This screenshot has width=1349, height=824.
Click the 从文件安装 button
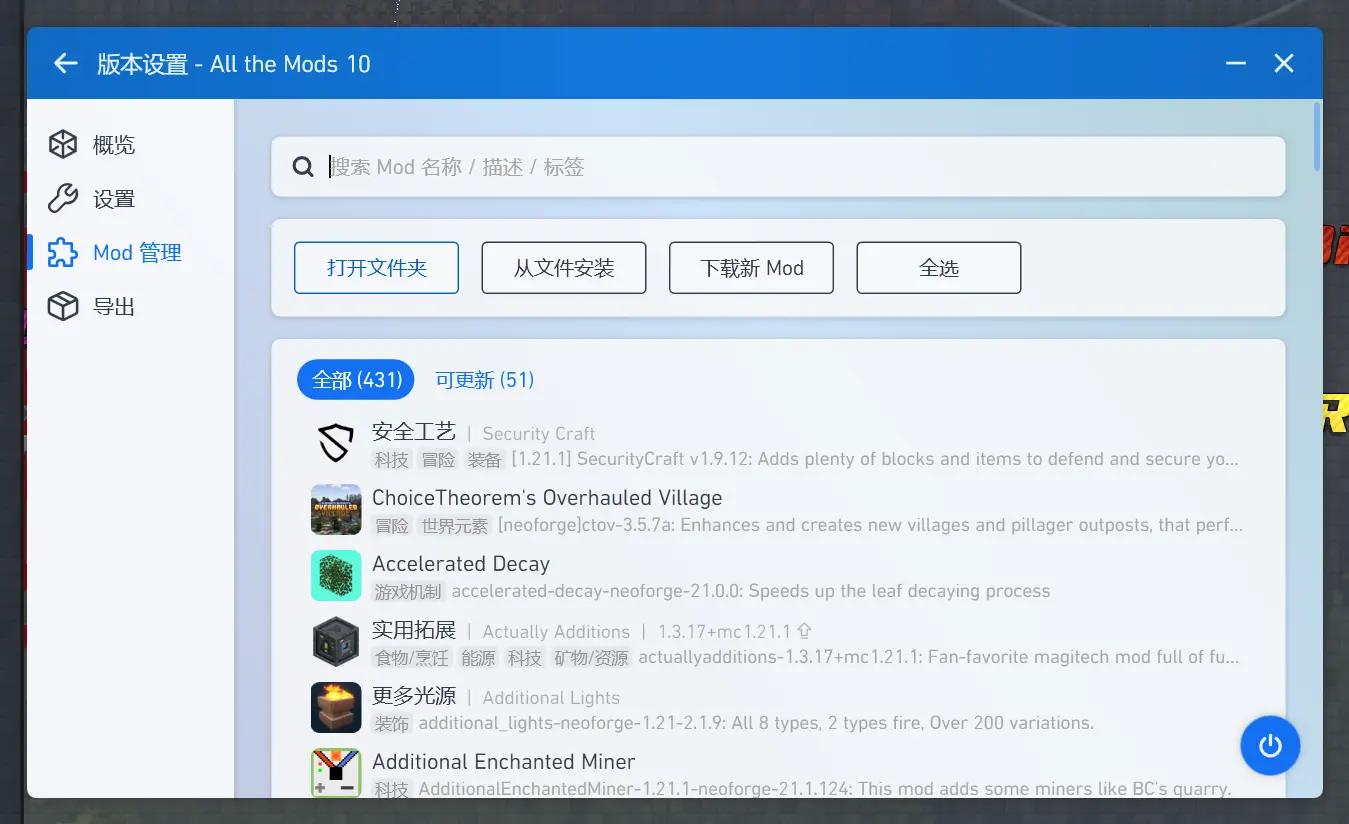(564, 268)
